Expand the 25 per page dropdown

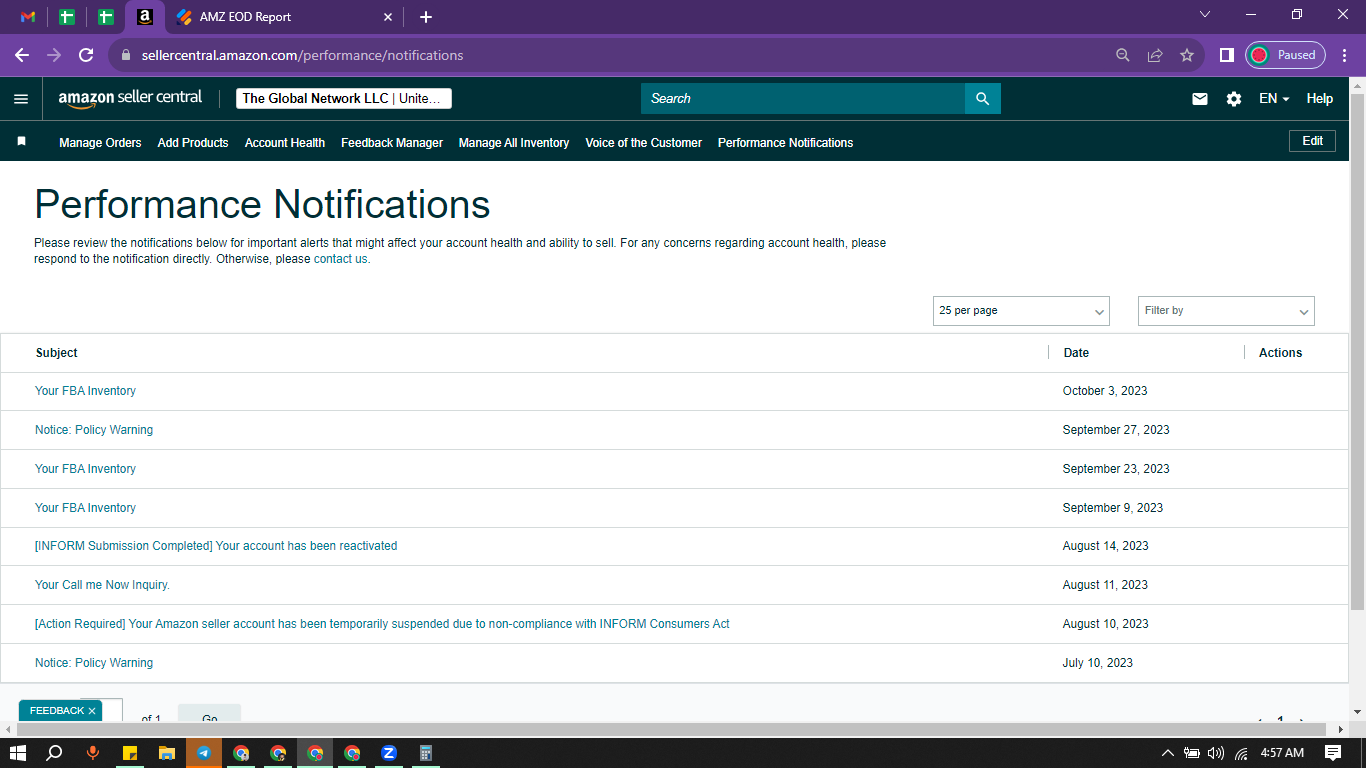1021,311
